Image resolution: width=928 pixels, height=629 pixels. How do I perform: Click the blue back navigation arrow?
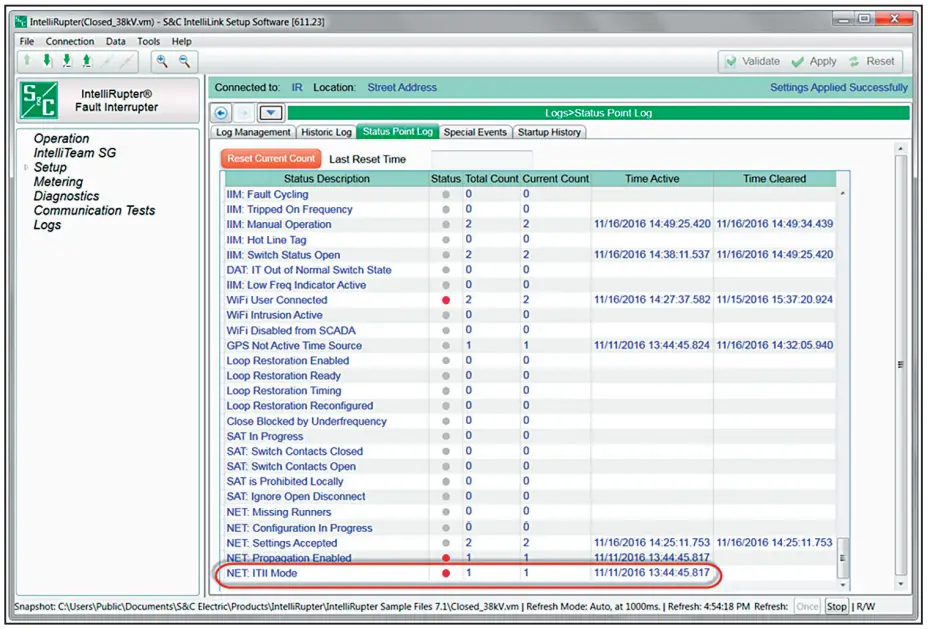click(222, 113)
